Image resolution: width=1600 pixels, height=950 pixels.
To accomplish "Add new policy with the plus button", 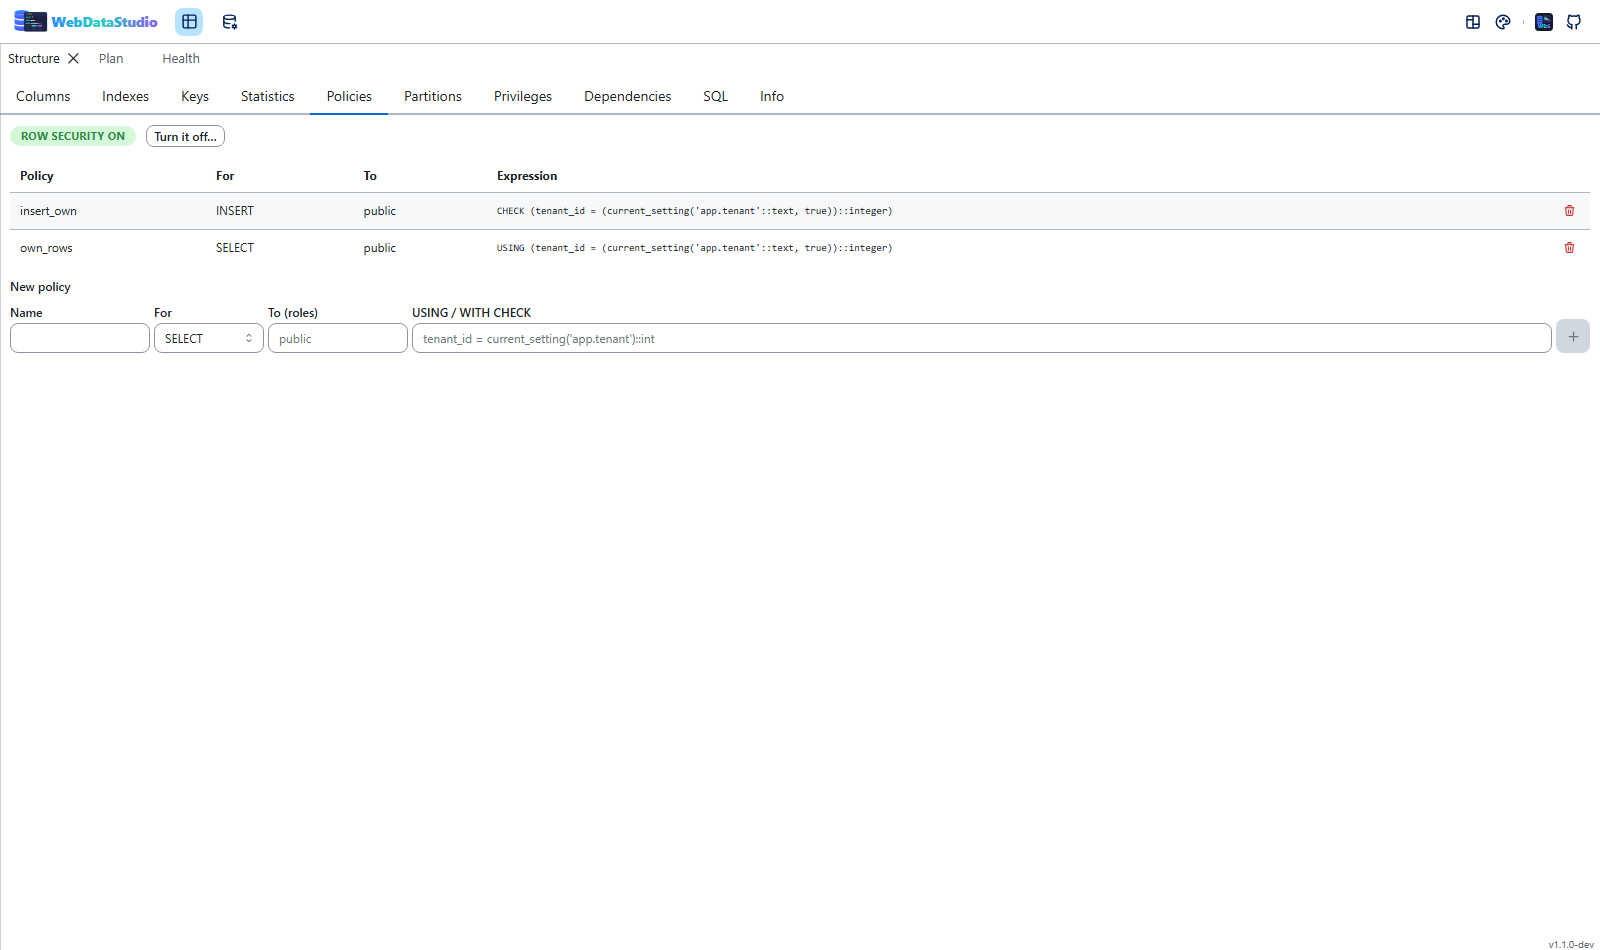I will click(1573, 337).
